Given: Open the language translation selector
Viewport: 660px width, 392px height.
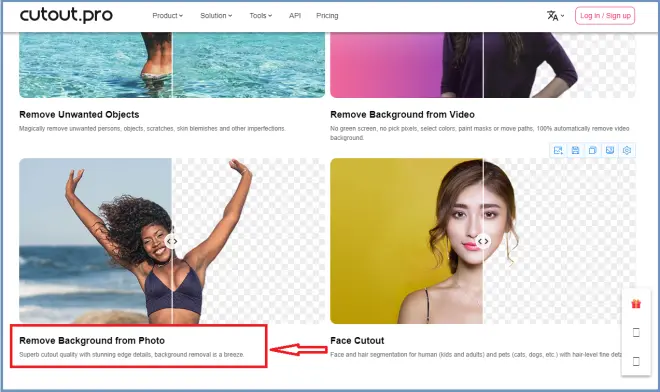Looking at the screenshot, I should click(555, 16).
